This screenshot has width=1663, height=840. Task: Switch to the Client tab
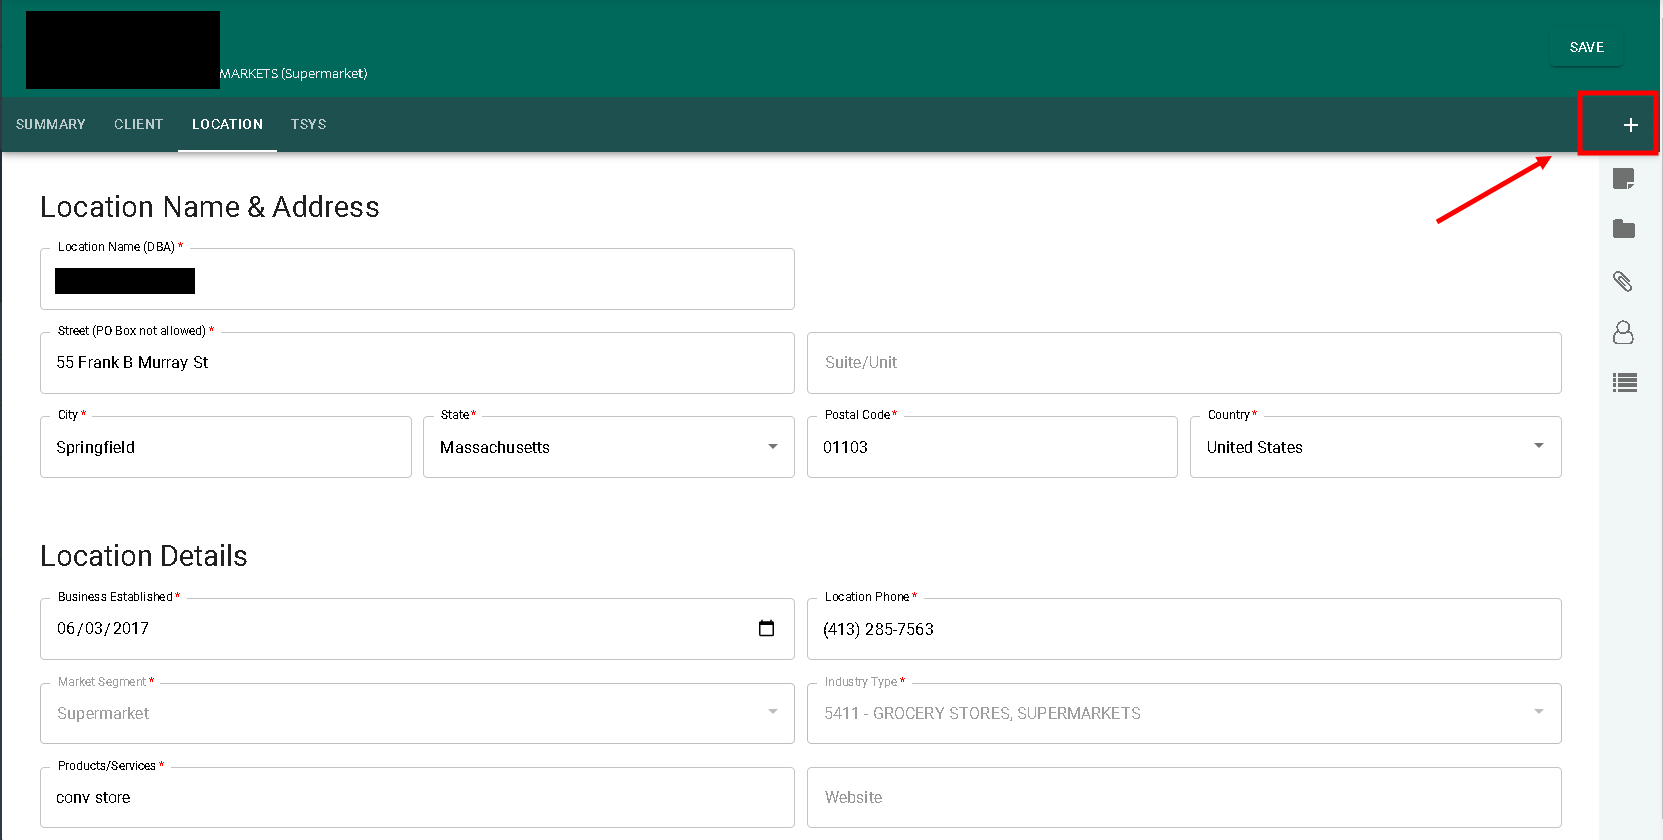[138, 124]
